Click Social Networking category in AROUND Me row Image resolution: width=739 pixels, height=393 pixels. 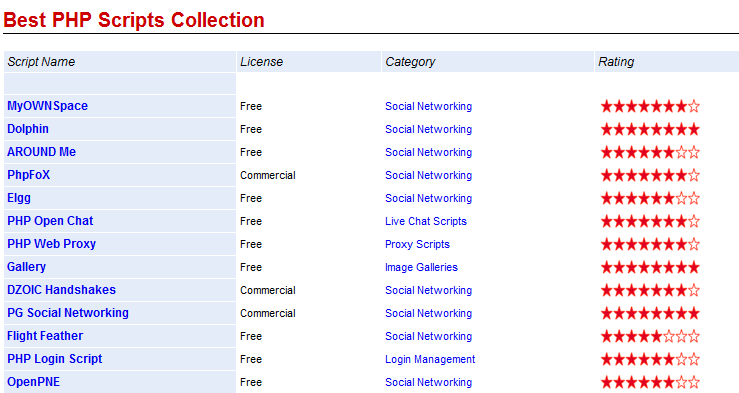(428, 153)
